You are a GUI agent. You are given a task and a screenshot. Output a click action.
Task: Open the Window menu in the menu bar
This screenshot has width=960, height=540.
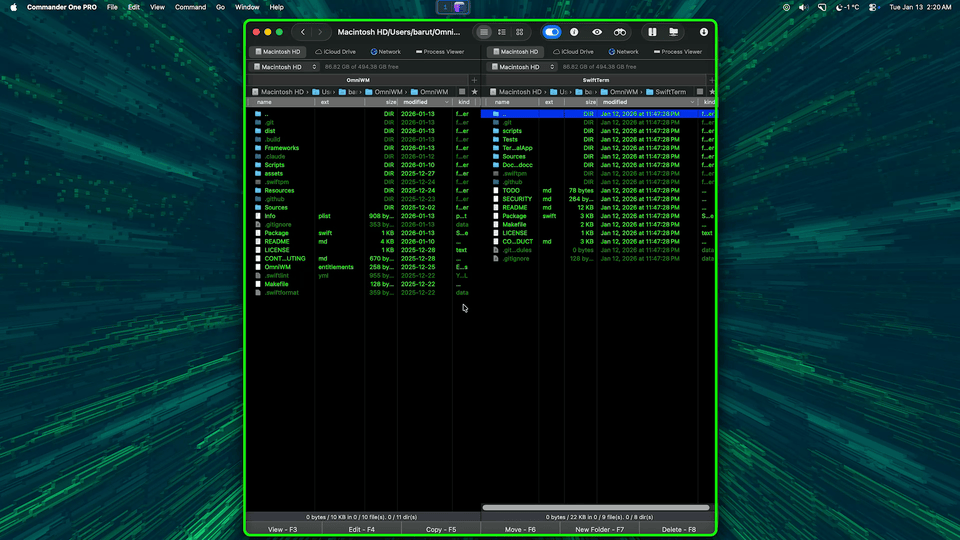click(247, 7)
